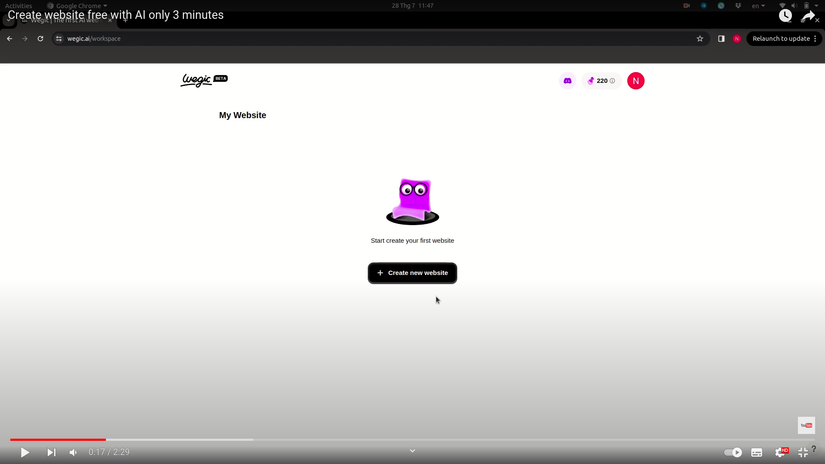Skip to next video
Image resolution: width=825 pixels, height=464 pixels.
click(51, 452)
